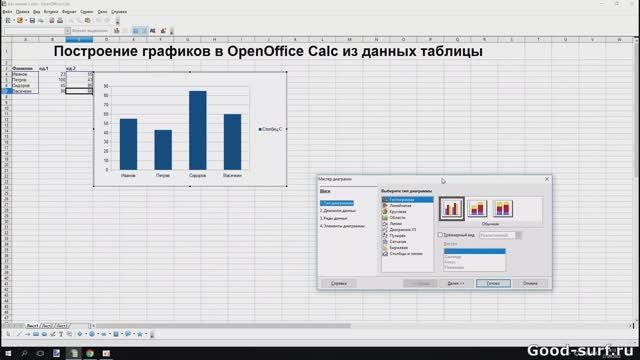Open the Формат menu
The image size is (640, 360).
(x=69, y=12)
